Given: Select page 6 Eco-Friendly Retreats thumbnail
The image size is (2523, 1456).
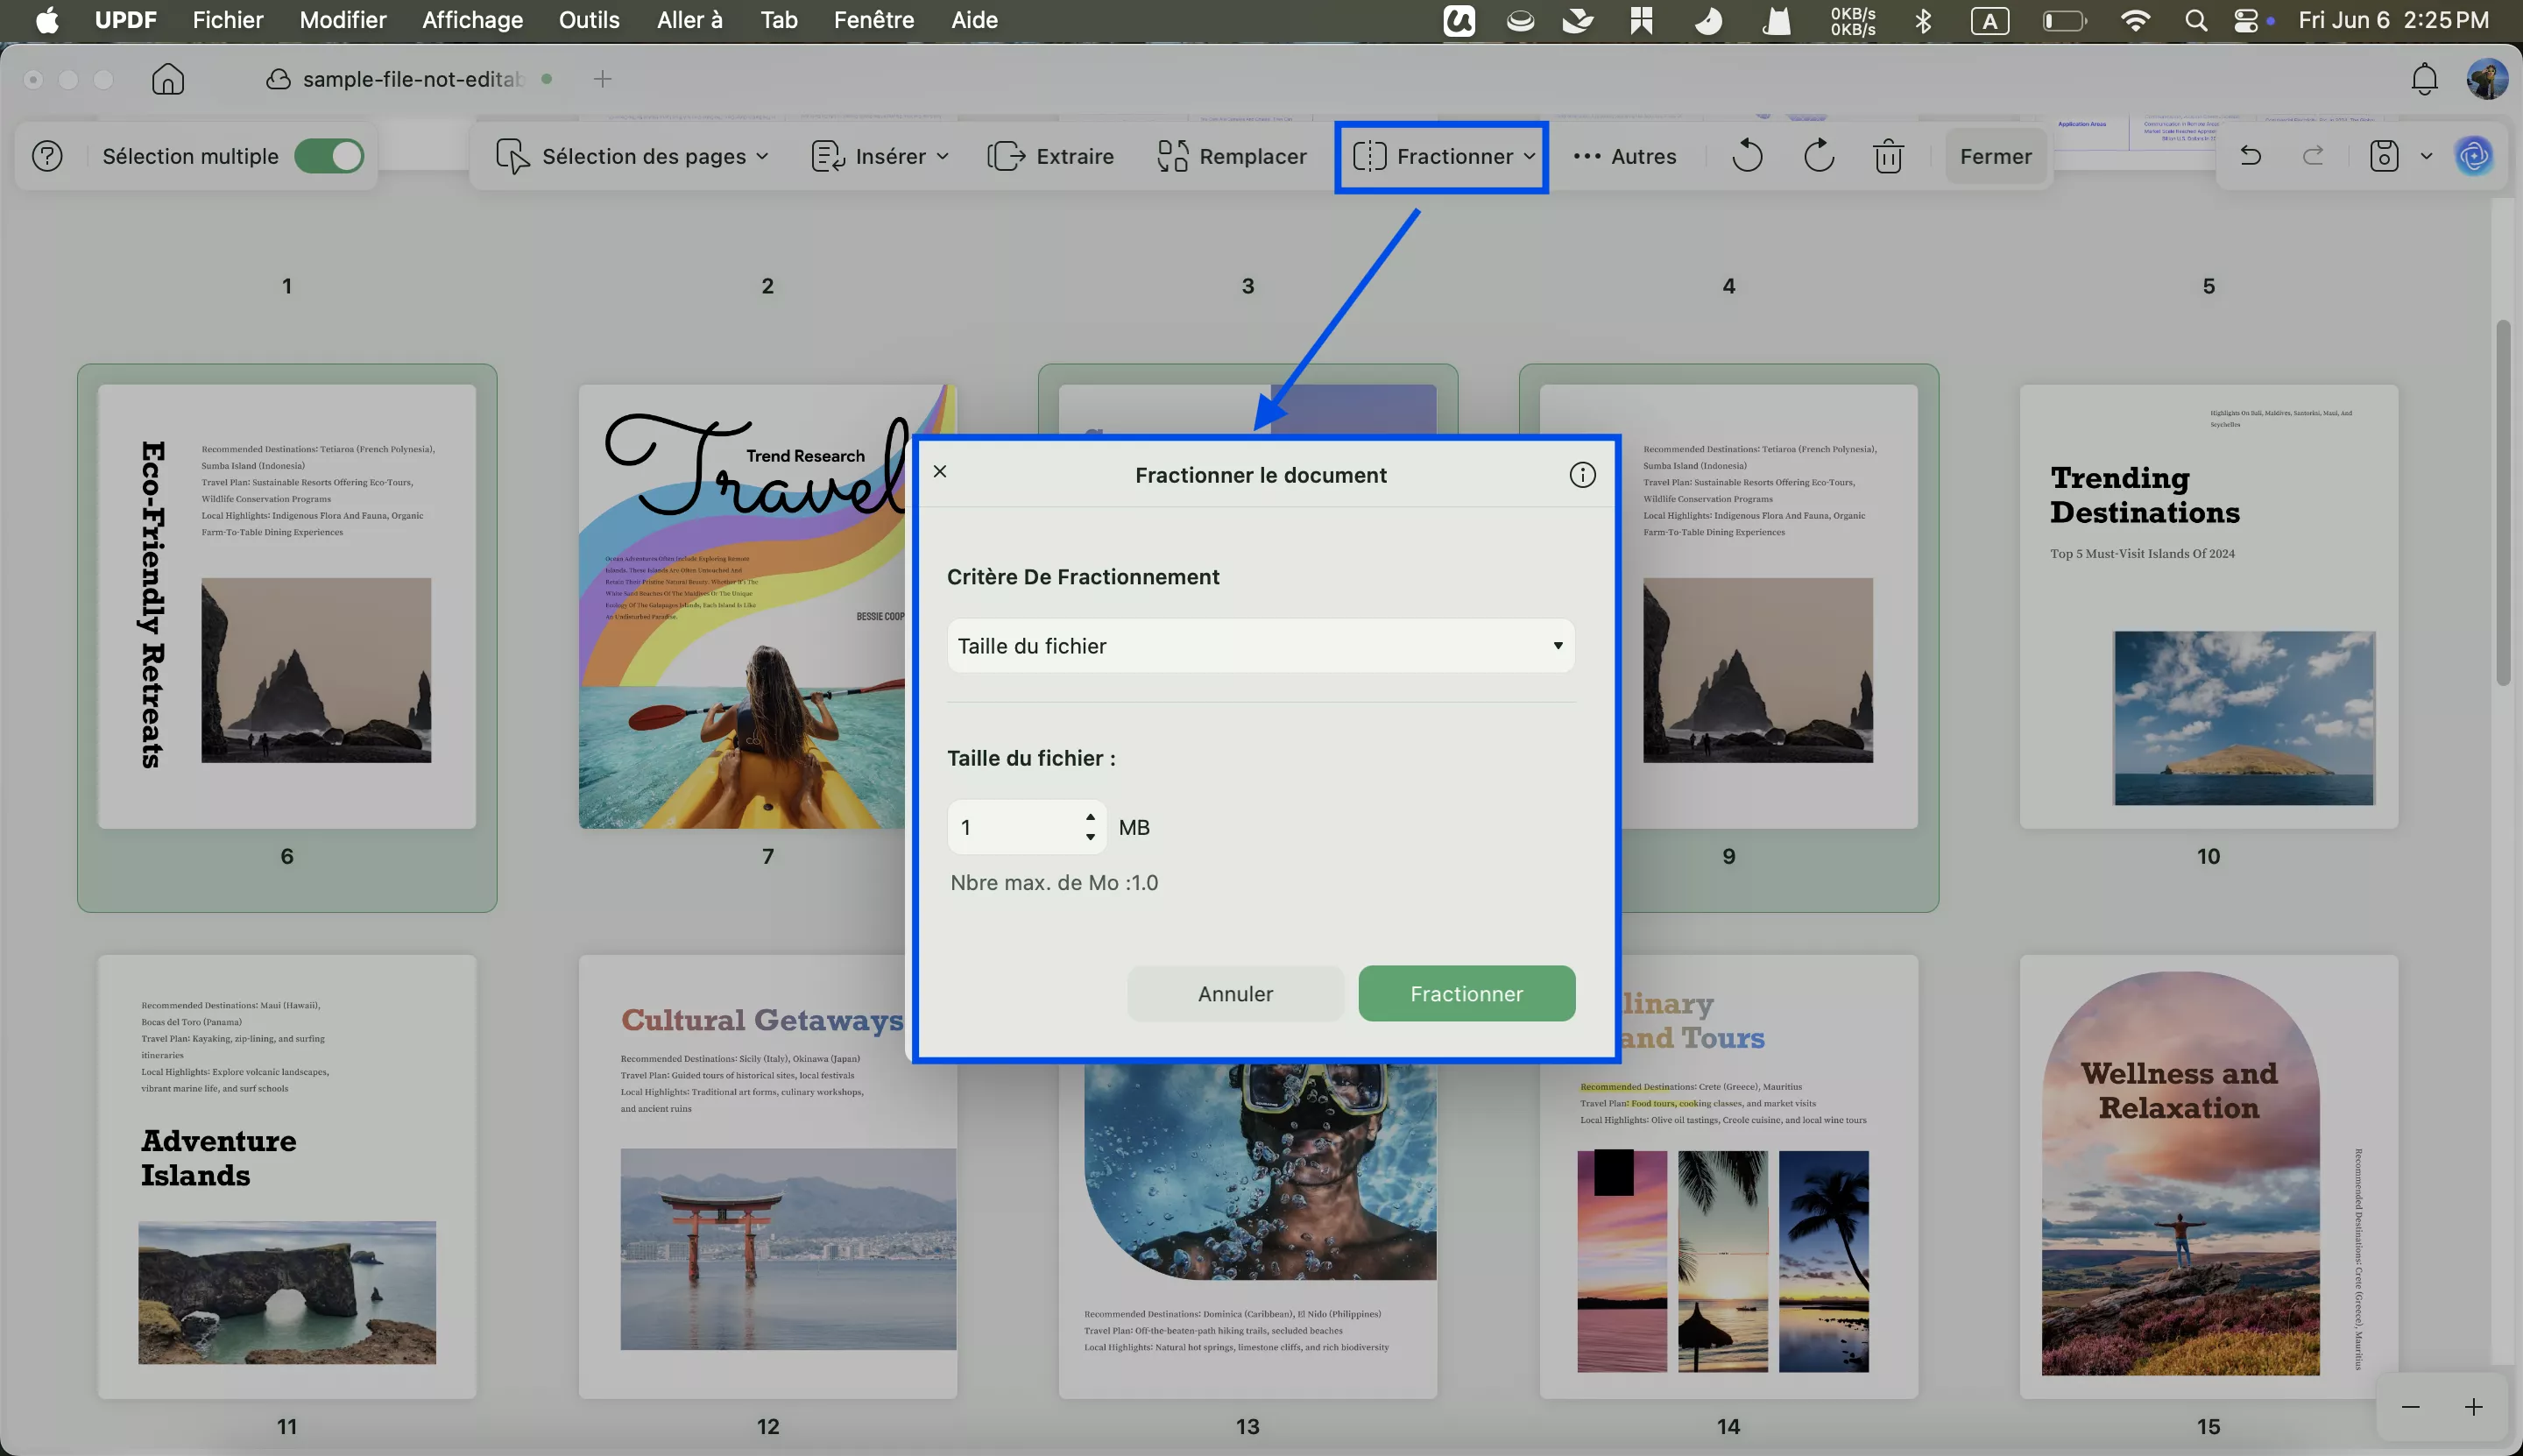Looking at the screenshot, I should (x=287, y=606).
